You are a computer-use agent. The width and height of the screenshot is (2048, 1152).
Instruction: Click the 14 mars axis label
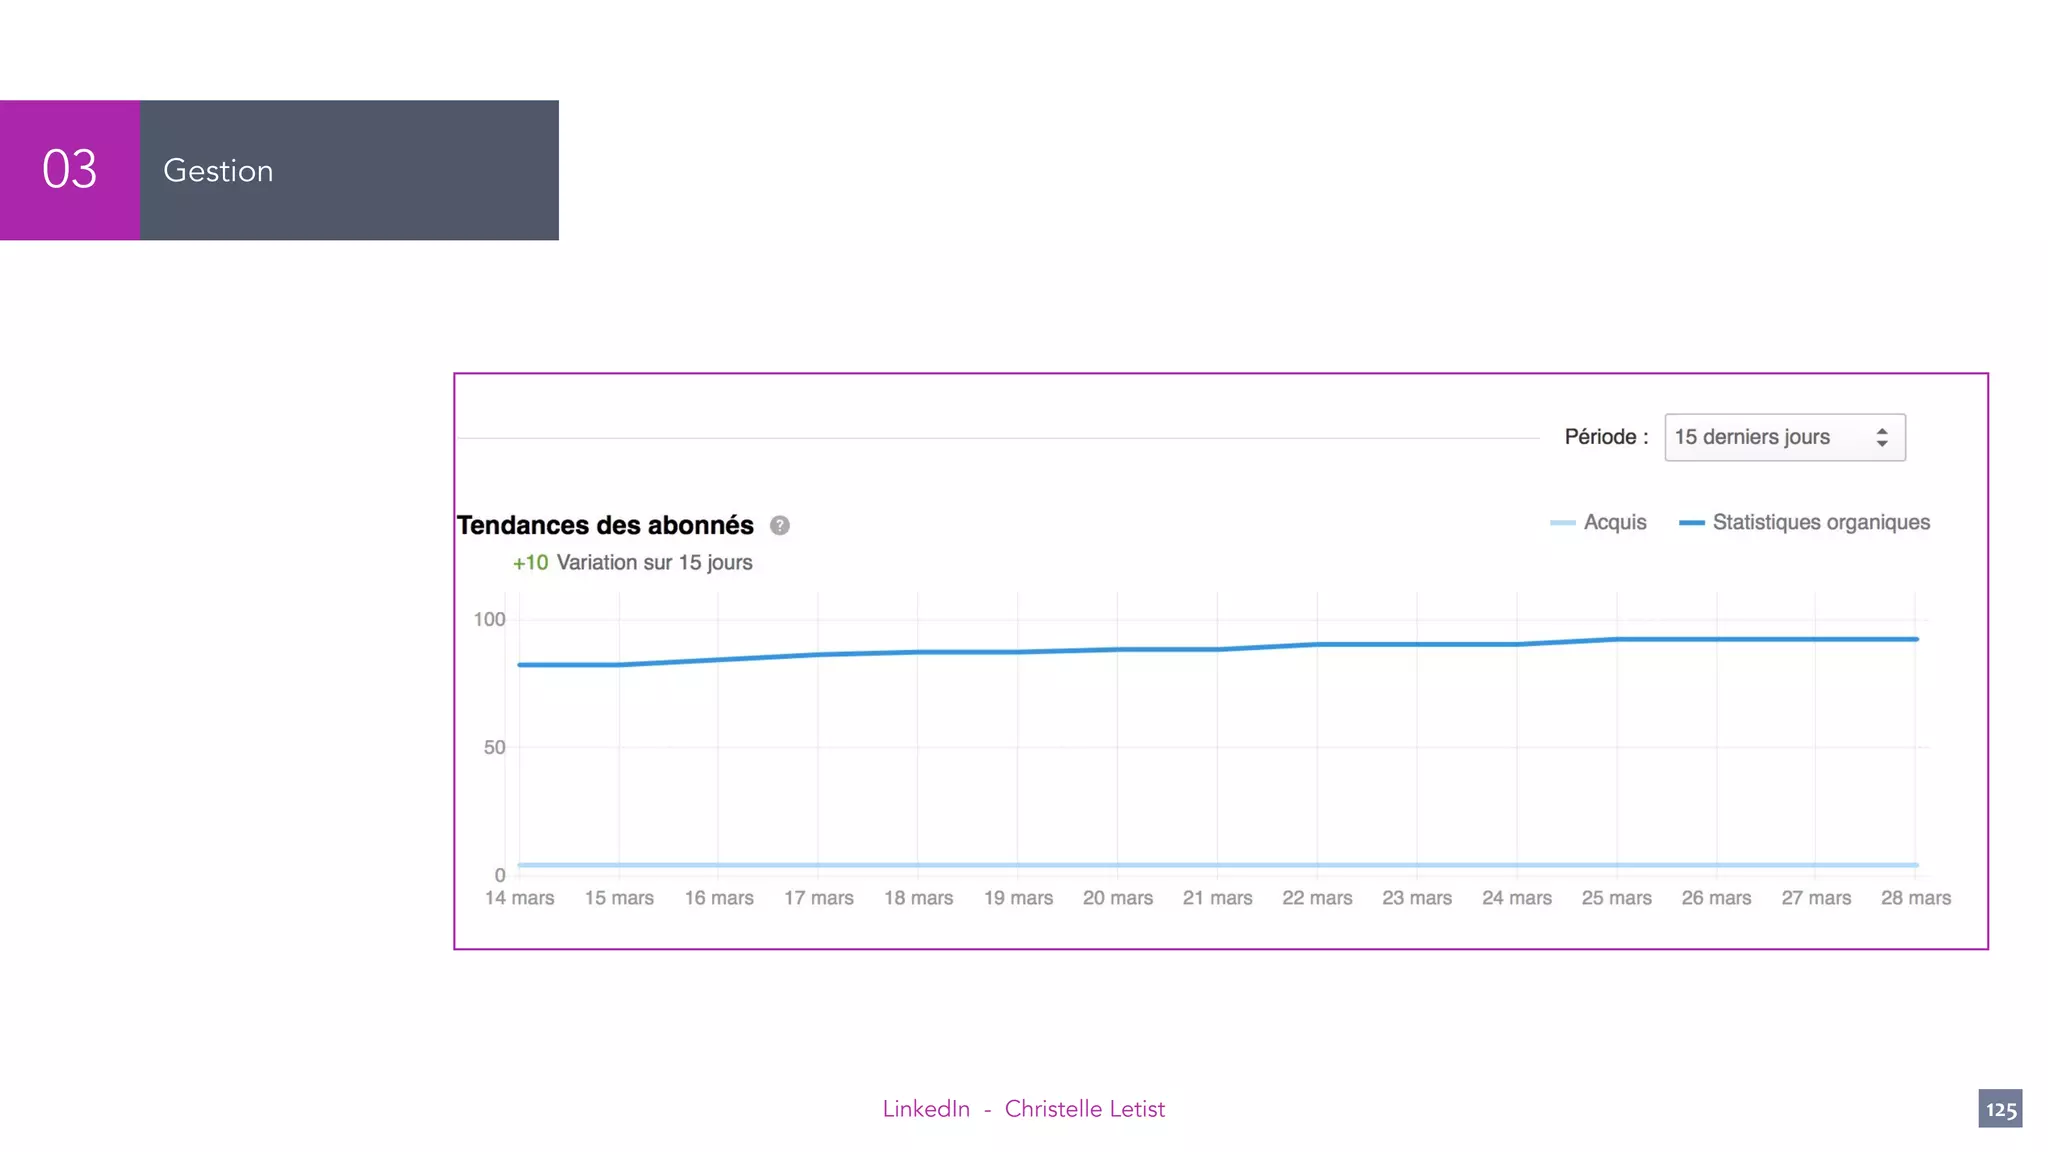click(x=519, y=898)
